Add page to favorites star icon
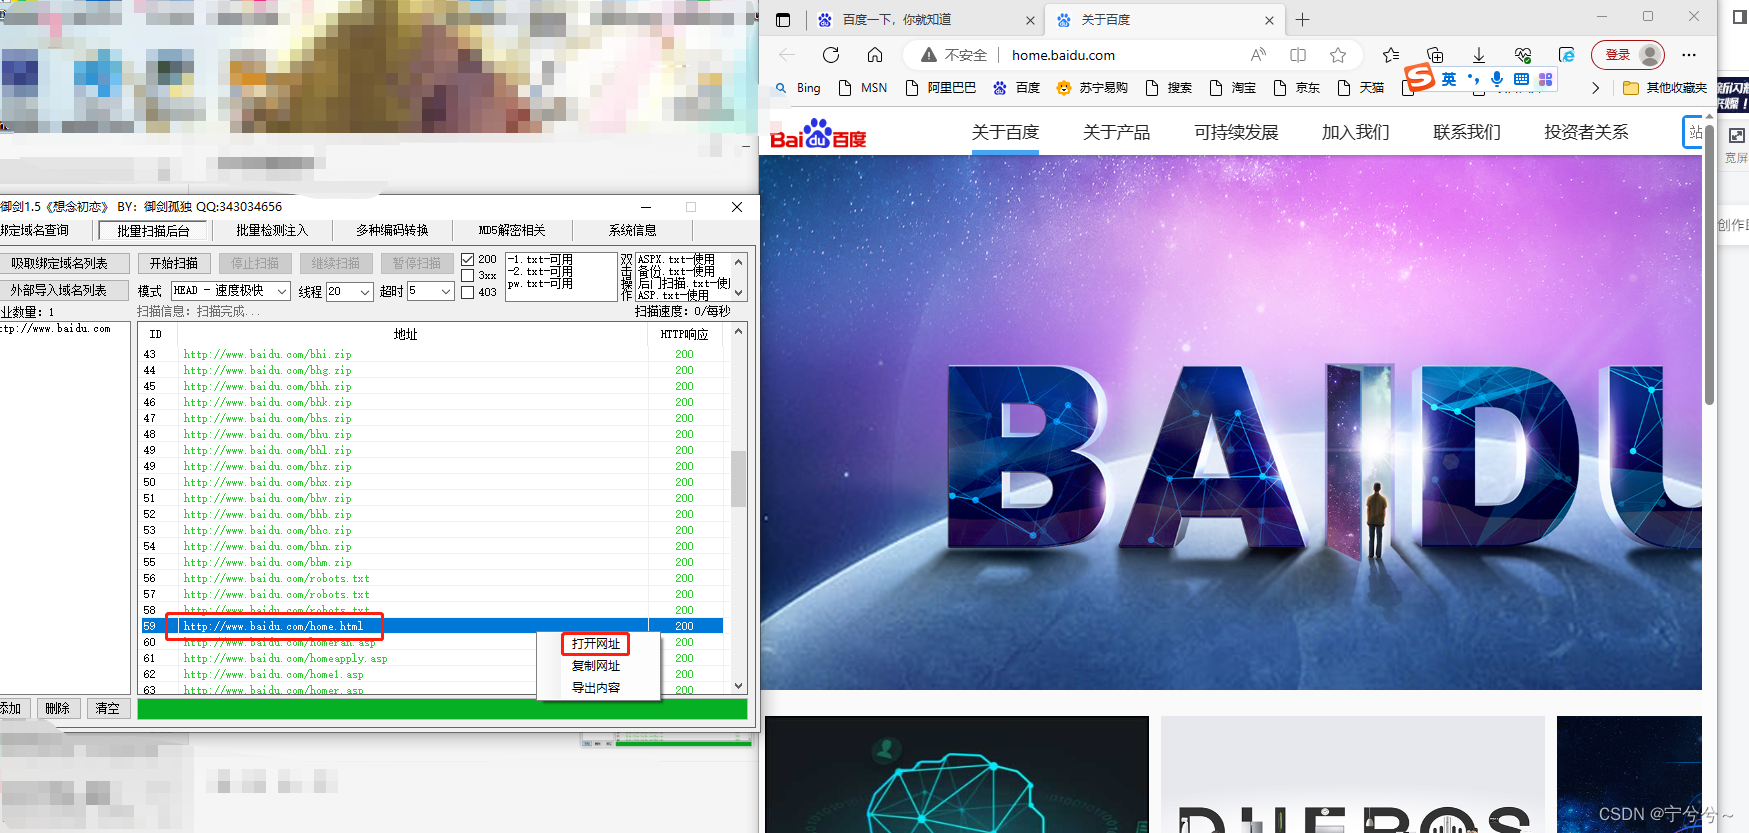The width and height of the screenshot is (1749, 833). 1338,55
